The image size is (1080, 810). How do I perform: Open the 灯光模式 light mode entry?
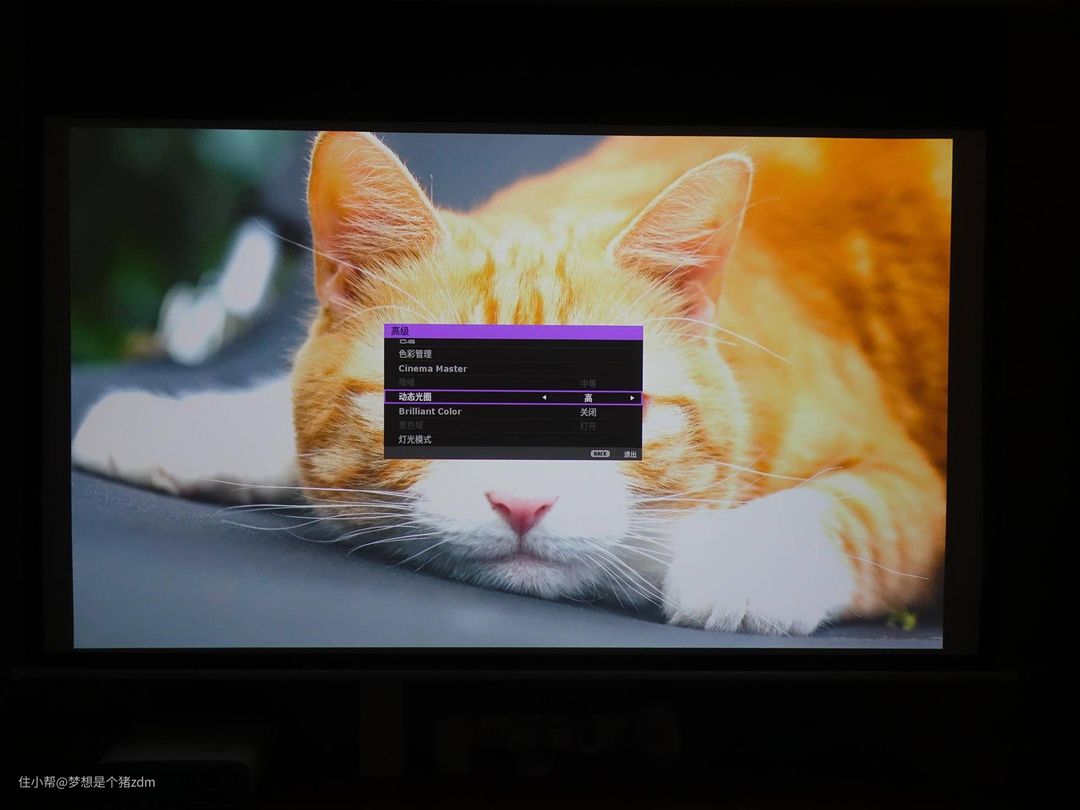point(415,439)
